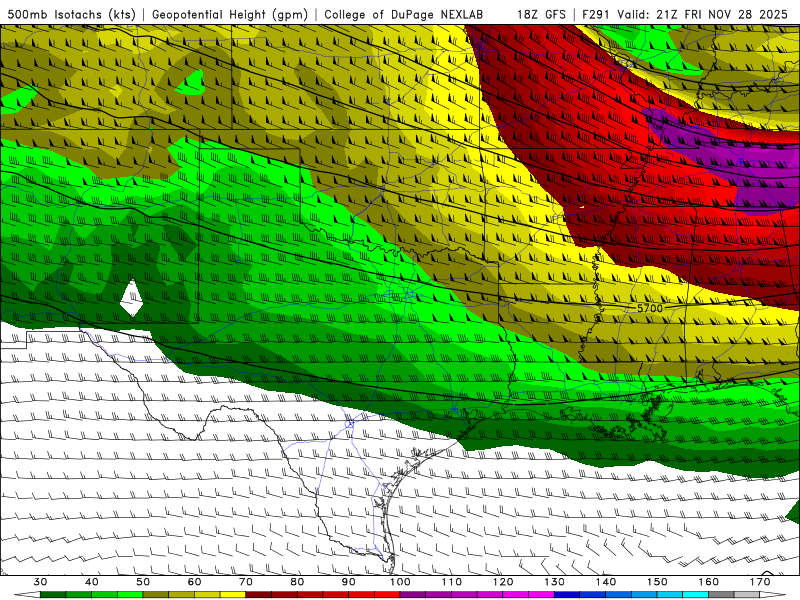Click the "Geopotential Height (gpm)" header text
Viewport: 800px width, 600px height.
point(230,15)
